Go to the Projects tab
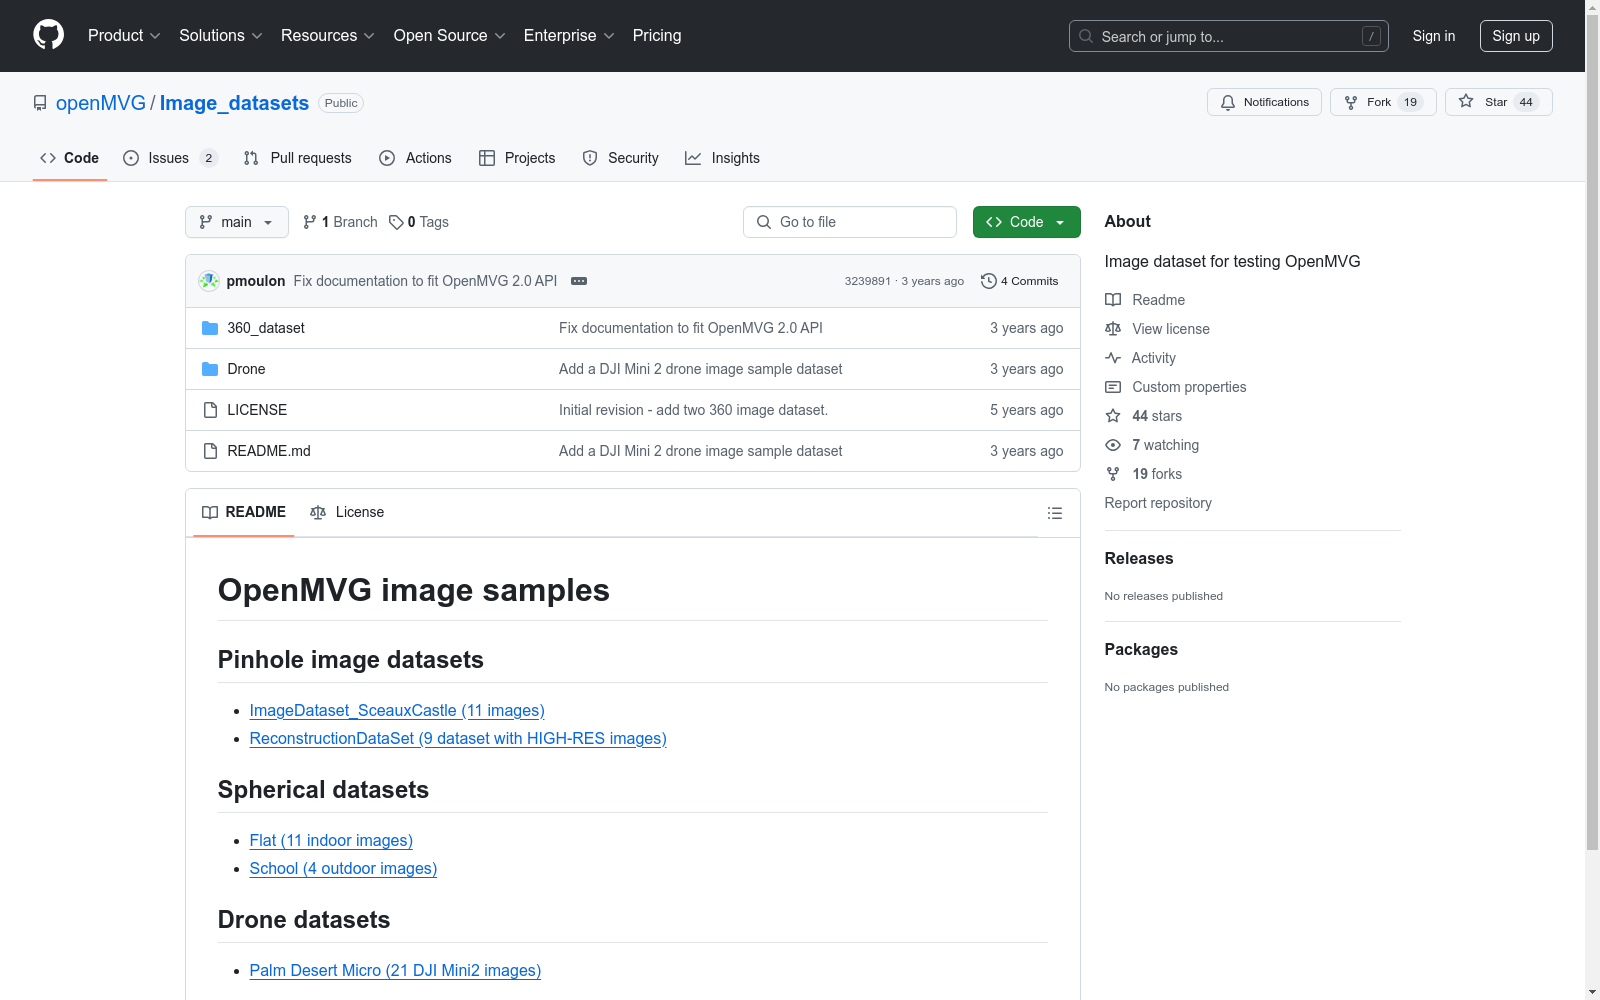This screenshot has height=1000, width=1600. (517, 158)
